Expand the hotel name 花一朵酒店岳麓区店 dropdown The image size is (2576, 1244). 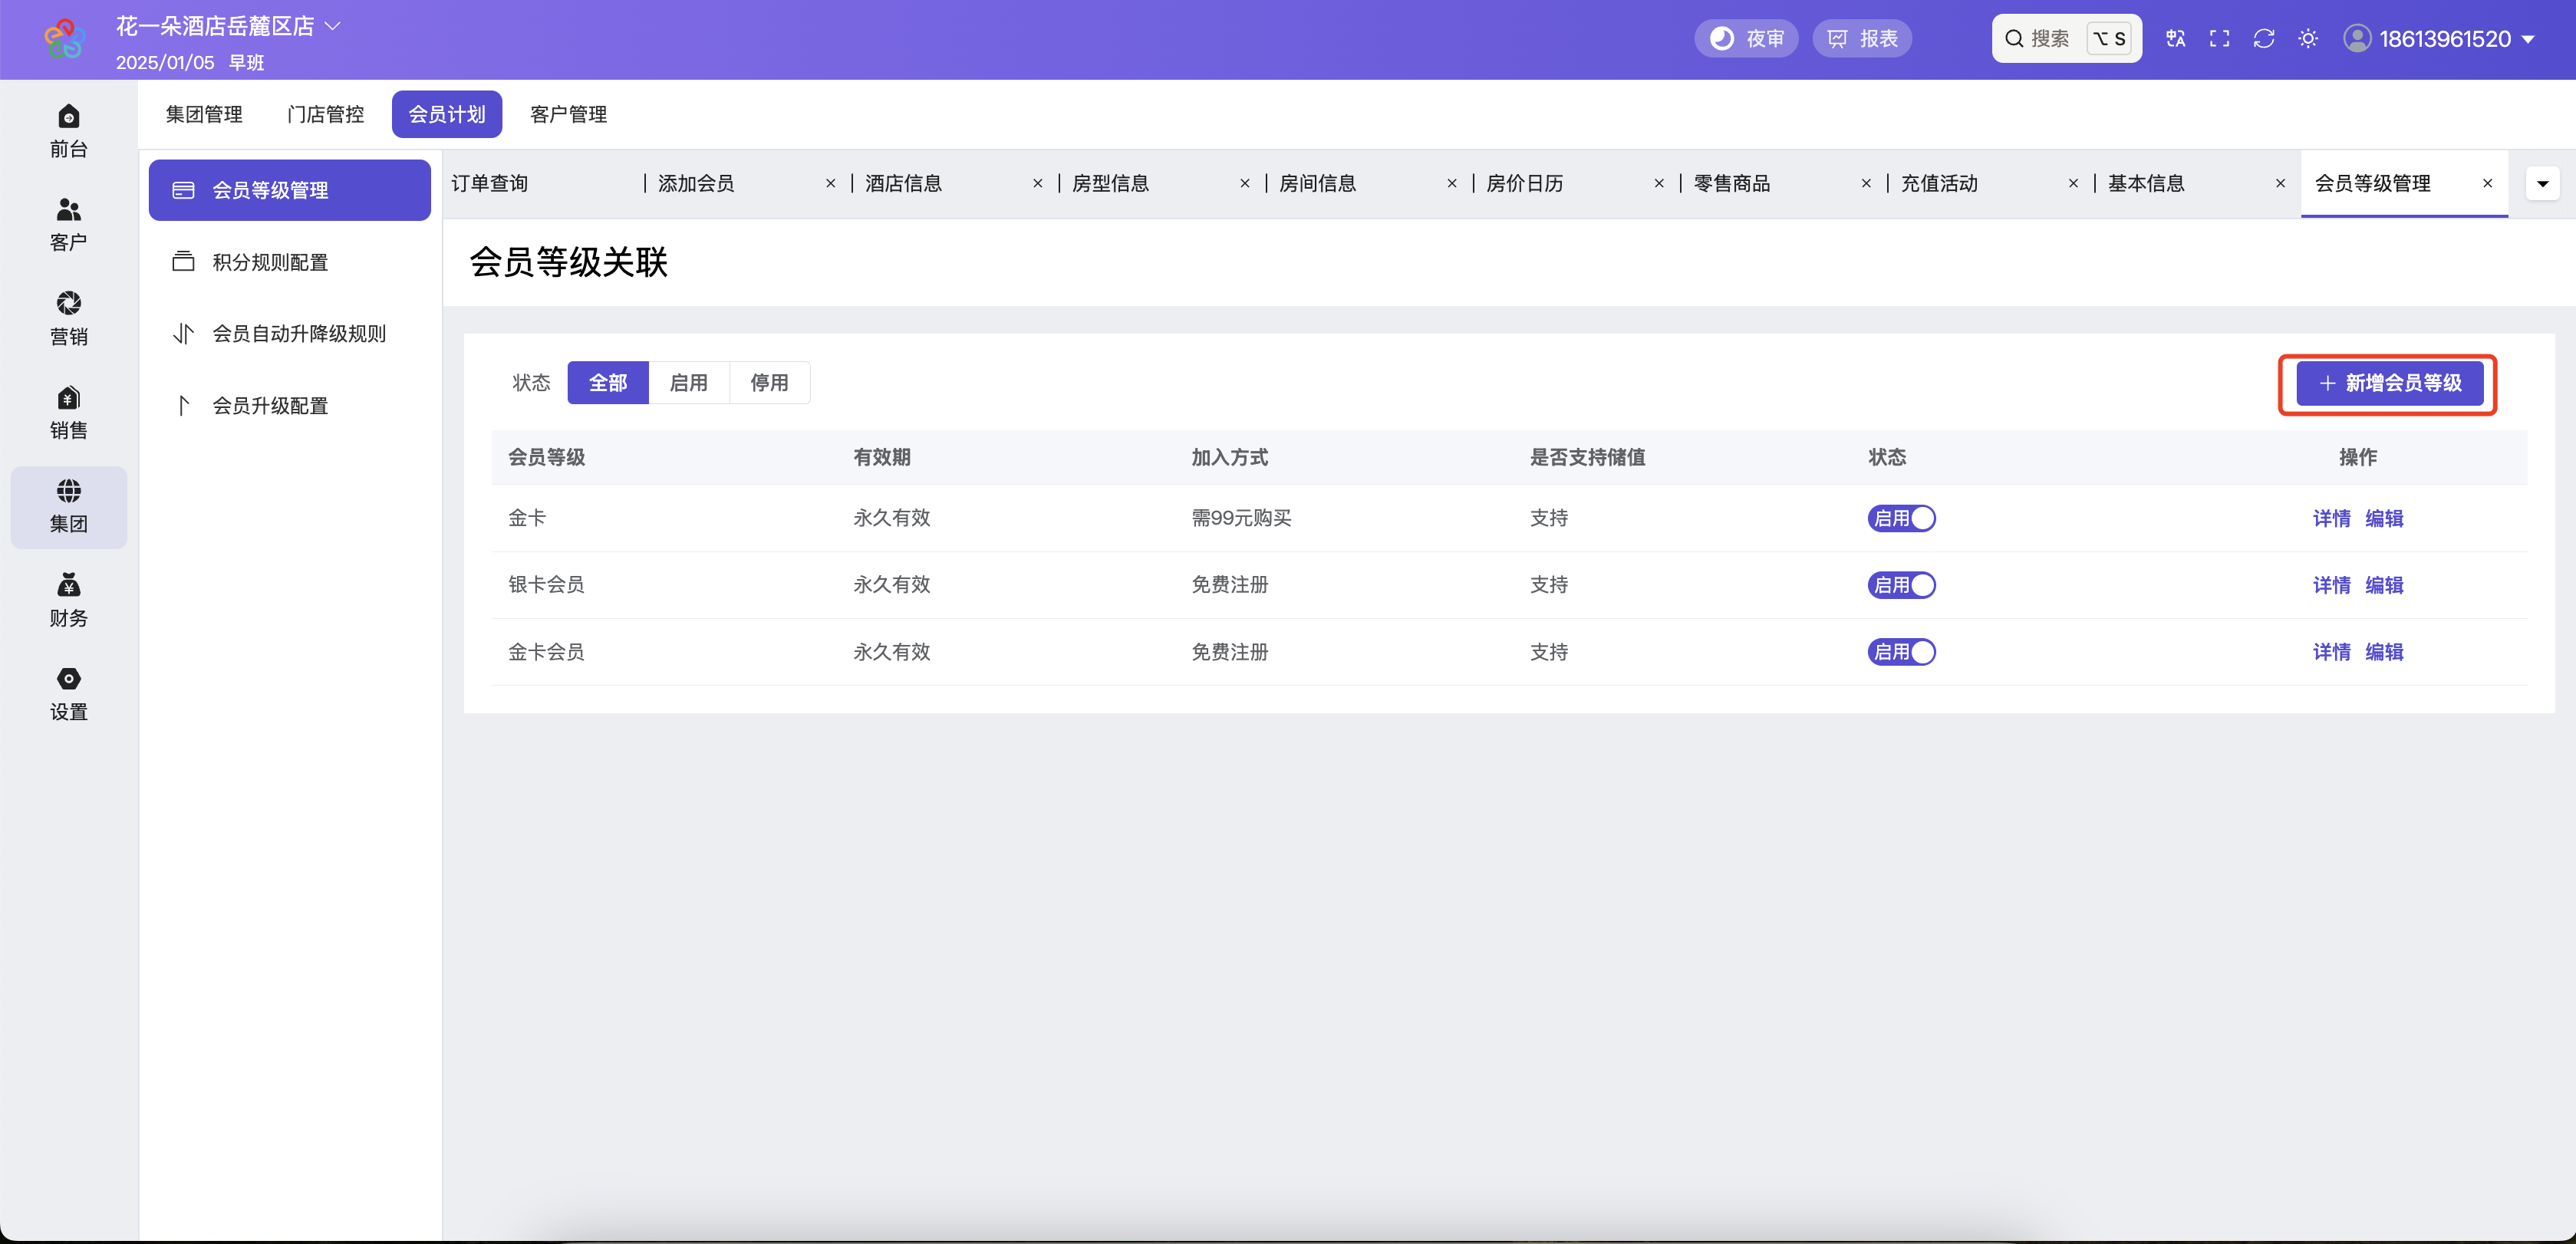click(228, 26)
